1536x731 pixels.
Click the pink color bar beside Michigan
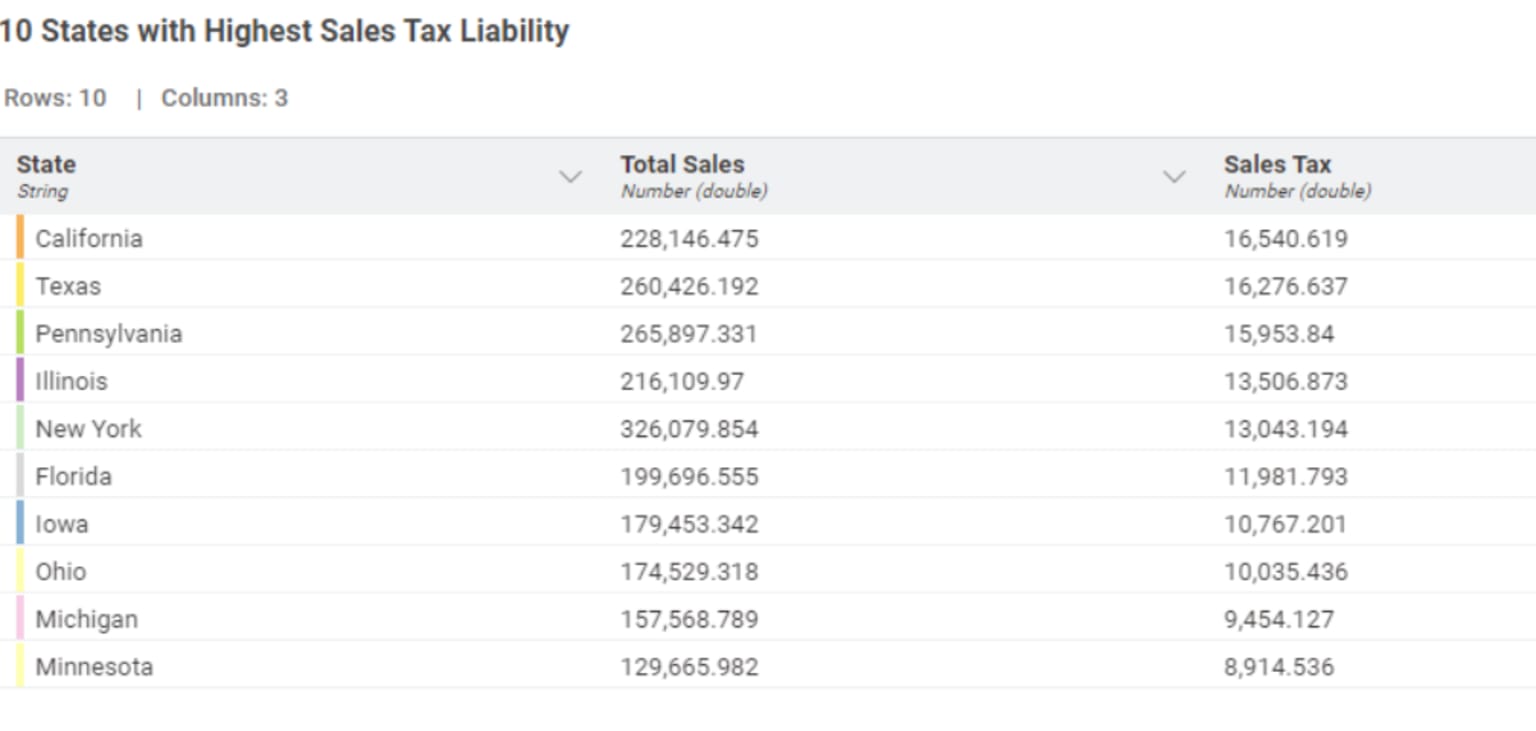click(20, 618)
